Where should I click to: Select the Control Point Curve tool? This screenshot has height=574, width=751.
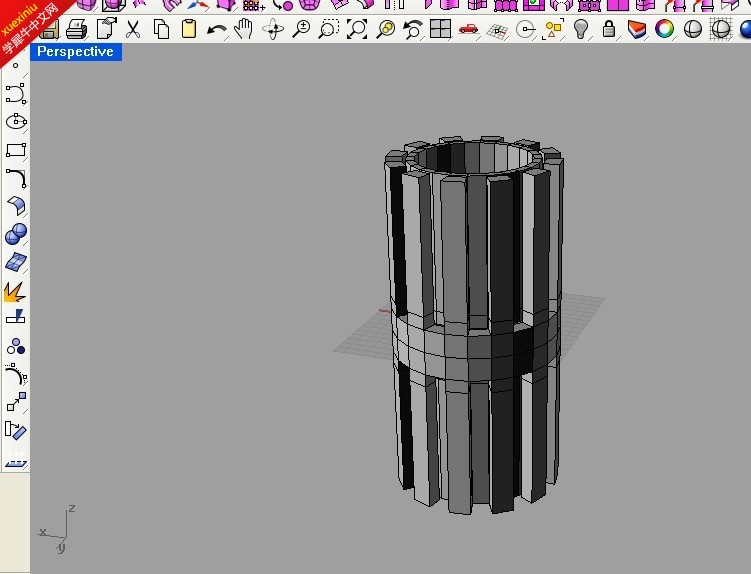16,93
